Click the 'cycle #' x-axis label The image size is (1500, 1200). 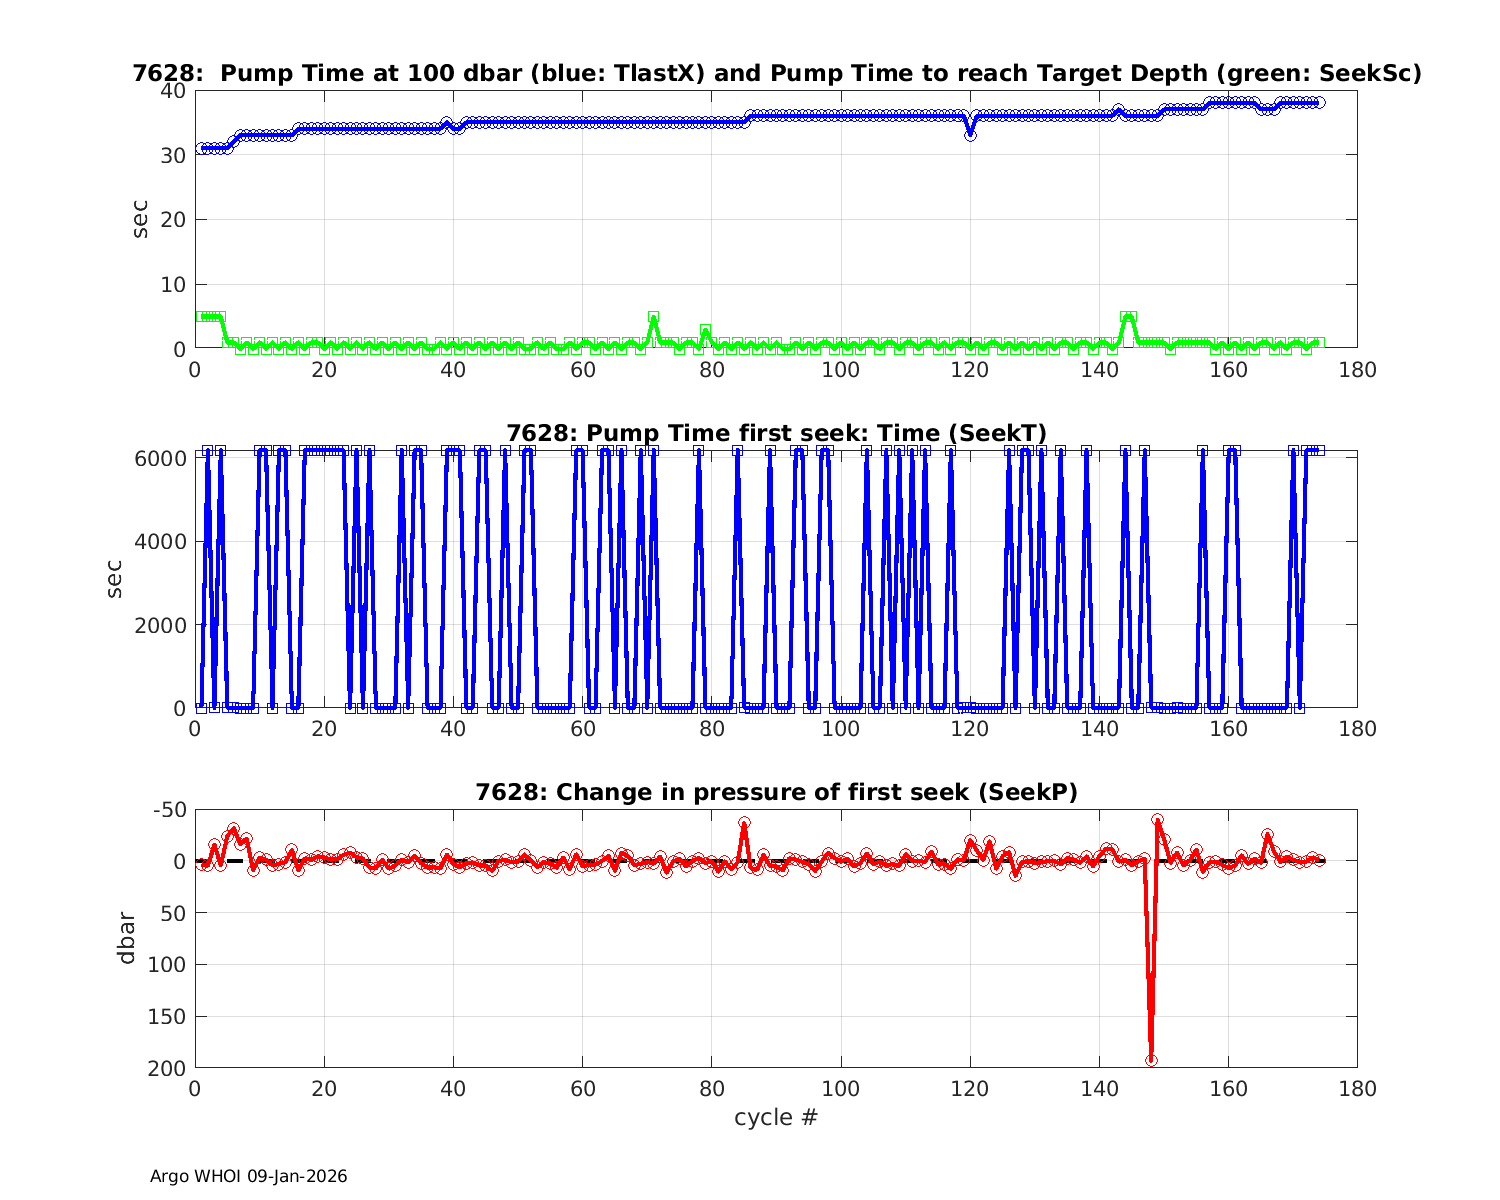(776, 1117)
